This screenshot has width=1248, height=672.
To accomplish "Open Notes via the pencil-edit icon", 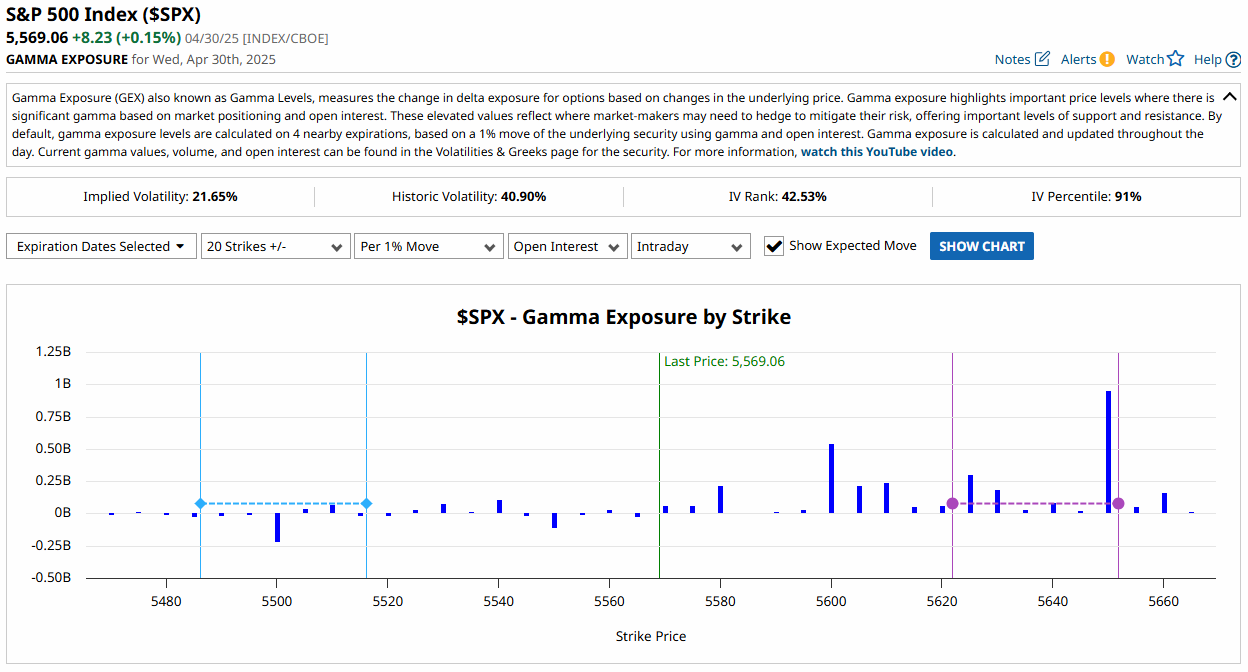I will (x=1042, y=59).
